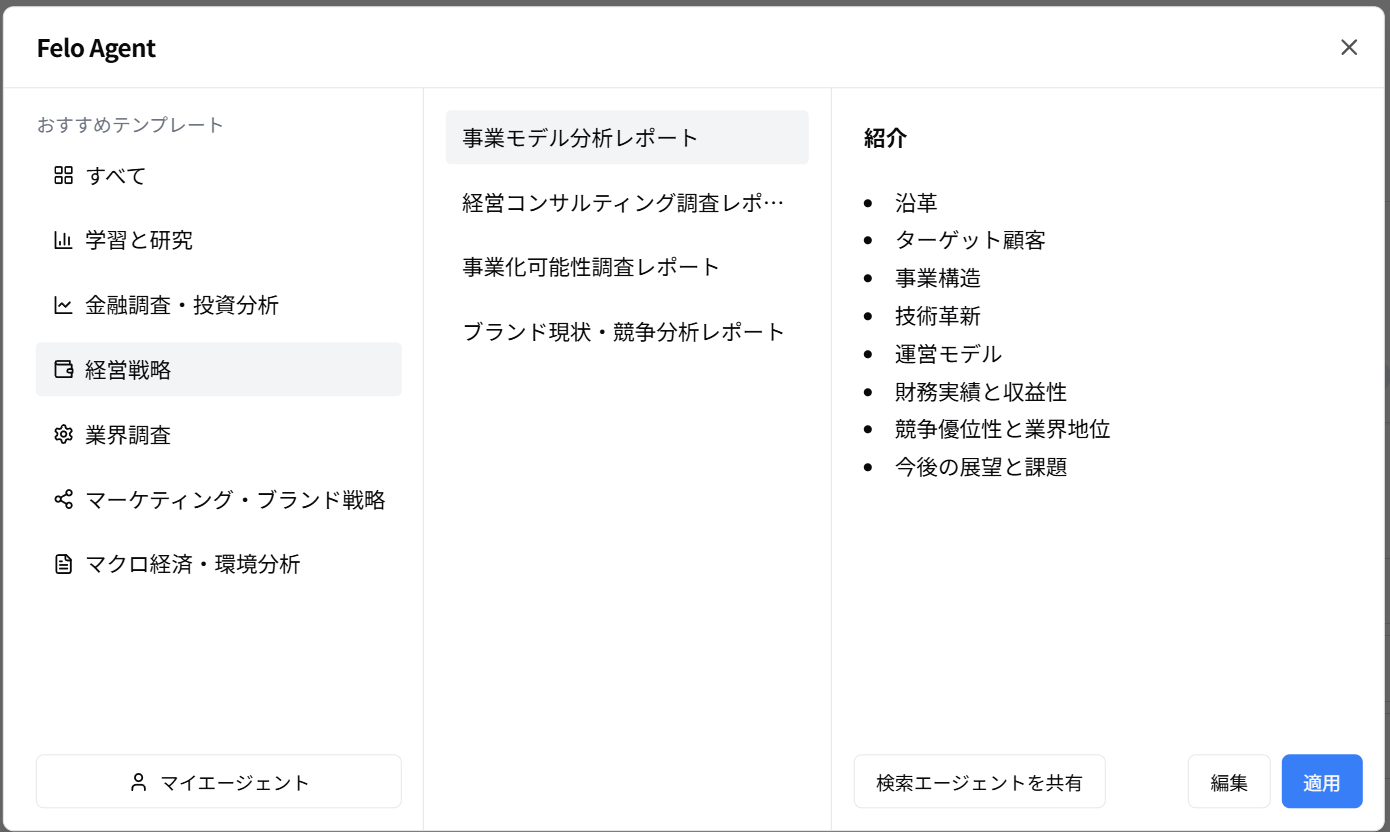Image resolution: width=1390 pixels, height=832 pixels.
Task: Click the 今後の展望と課題 list item
Action: (981, 467)
